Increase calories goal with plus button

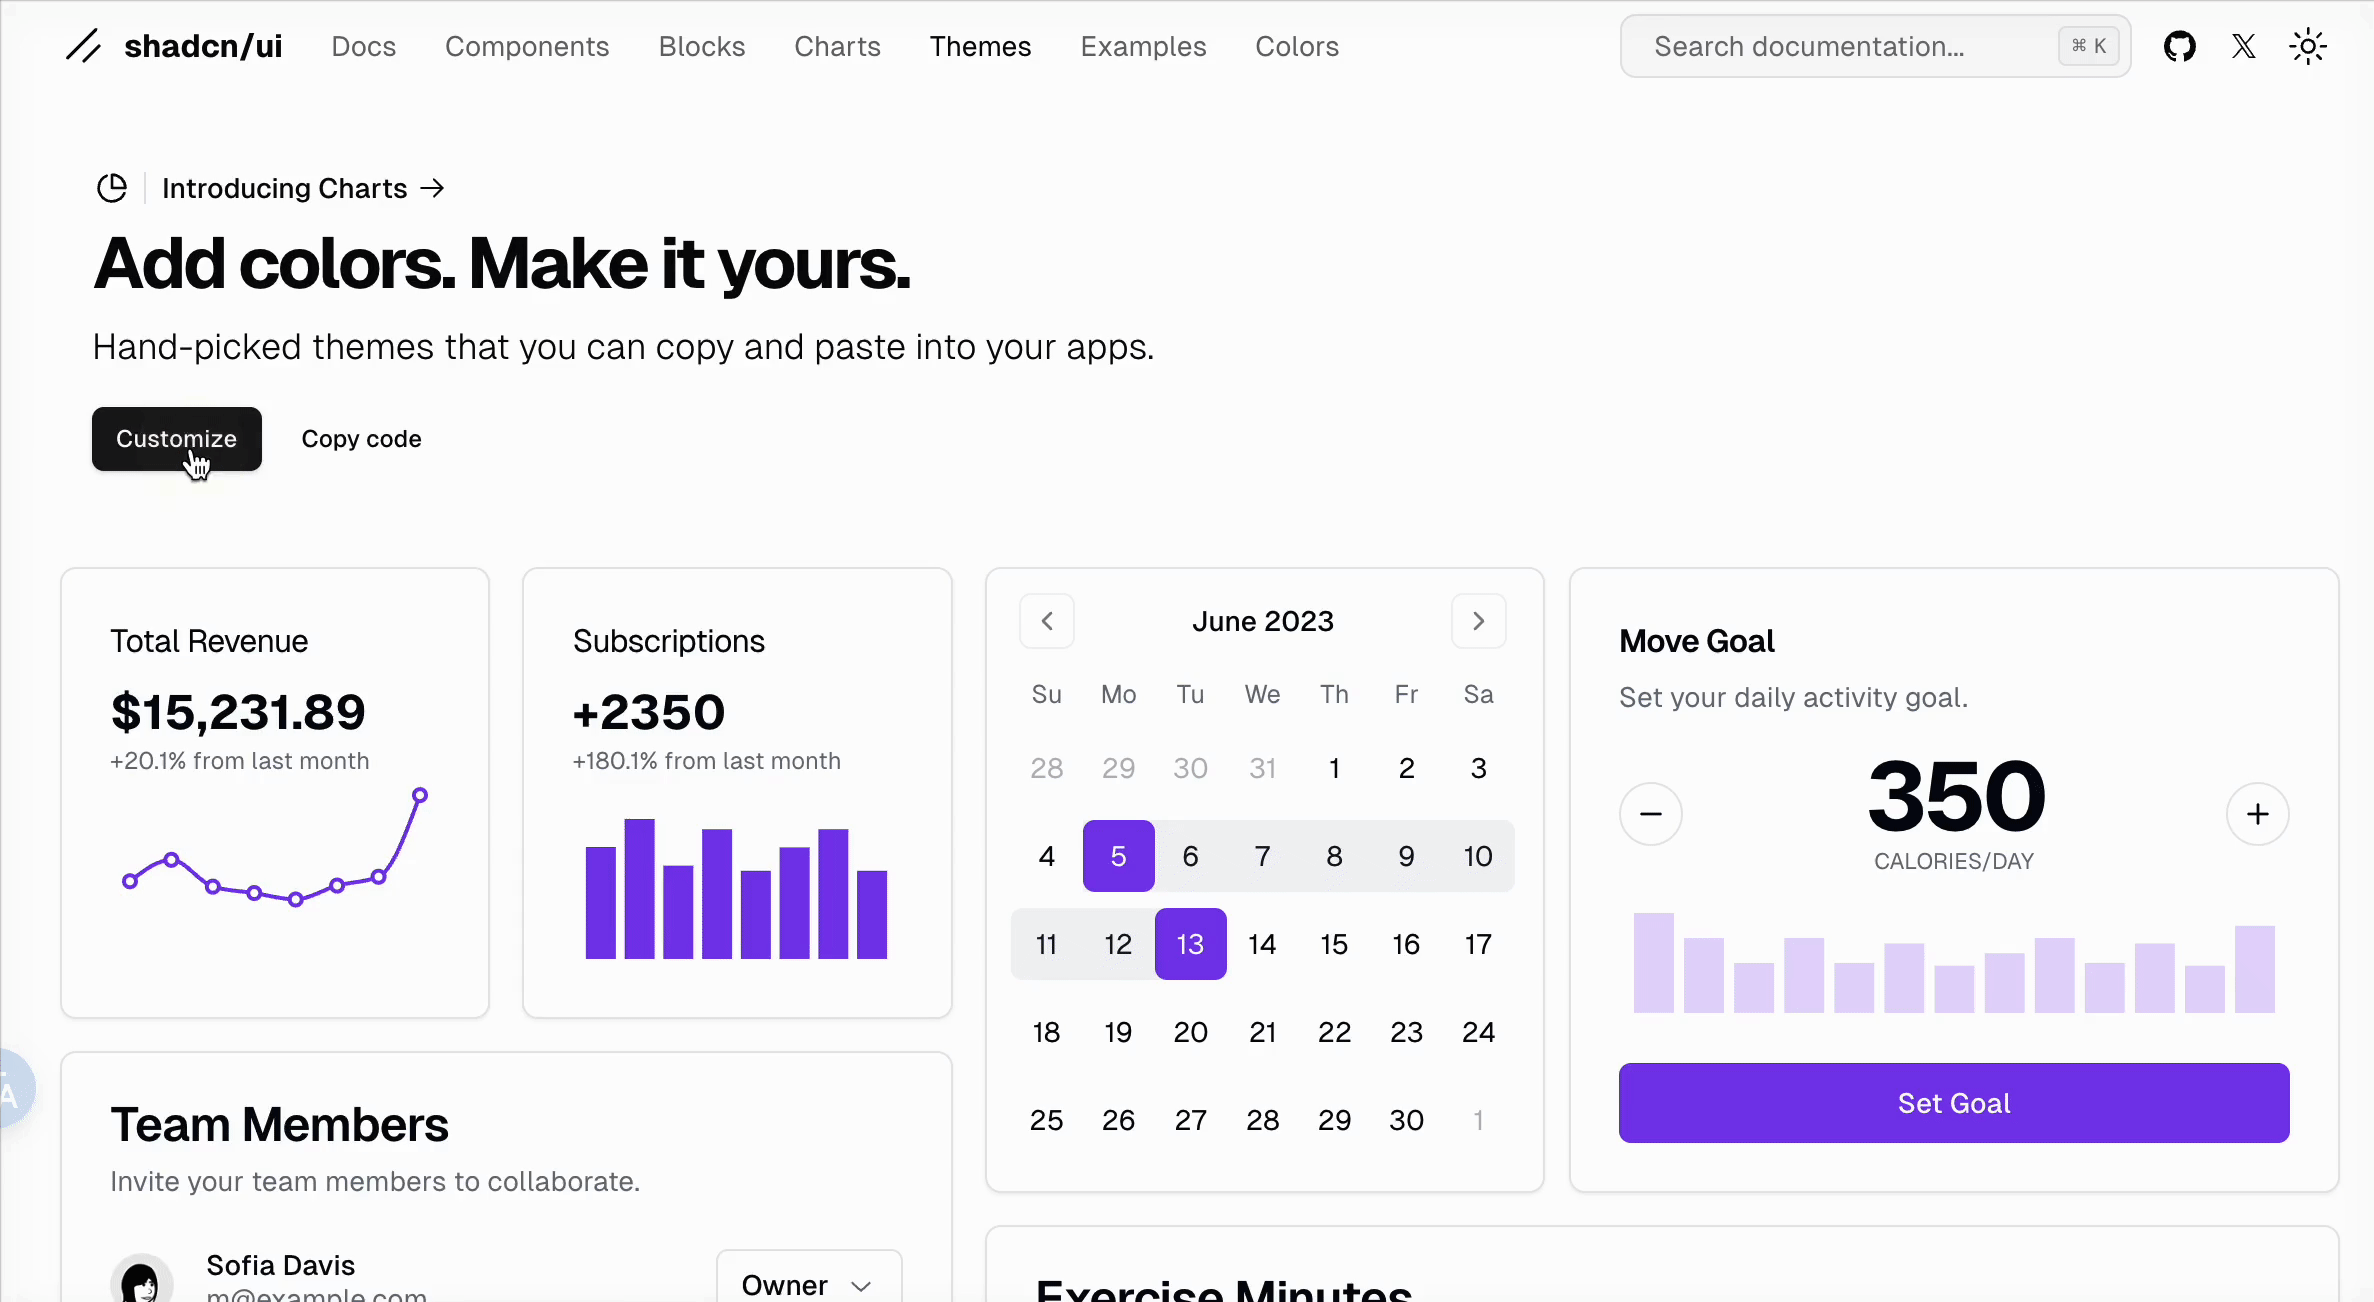(x=2257, y=814)
